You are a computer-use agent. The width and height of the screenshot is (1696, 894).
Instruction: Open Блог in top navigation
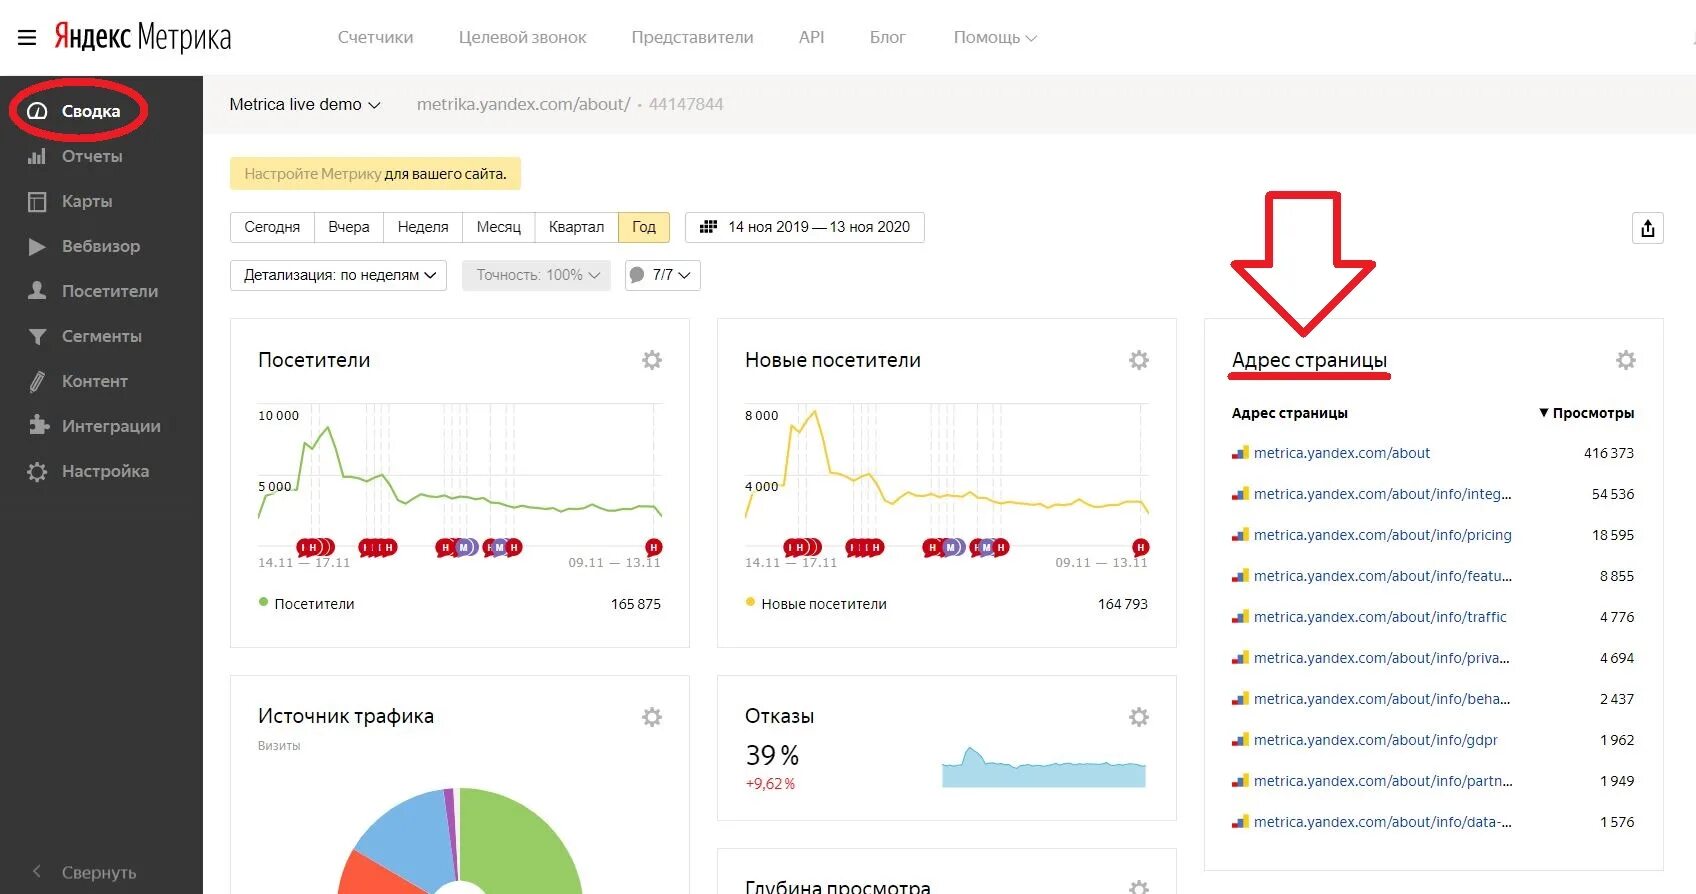pyautogui.click(x=887, y=37)
